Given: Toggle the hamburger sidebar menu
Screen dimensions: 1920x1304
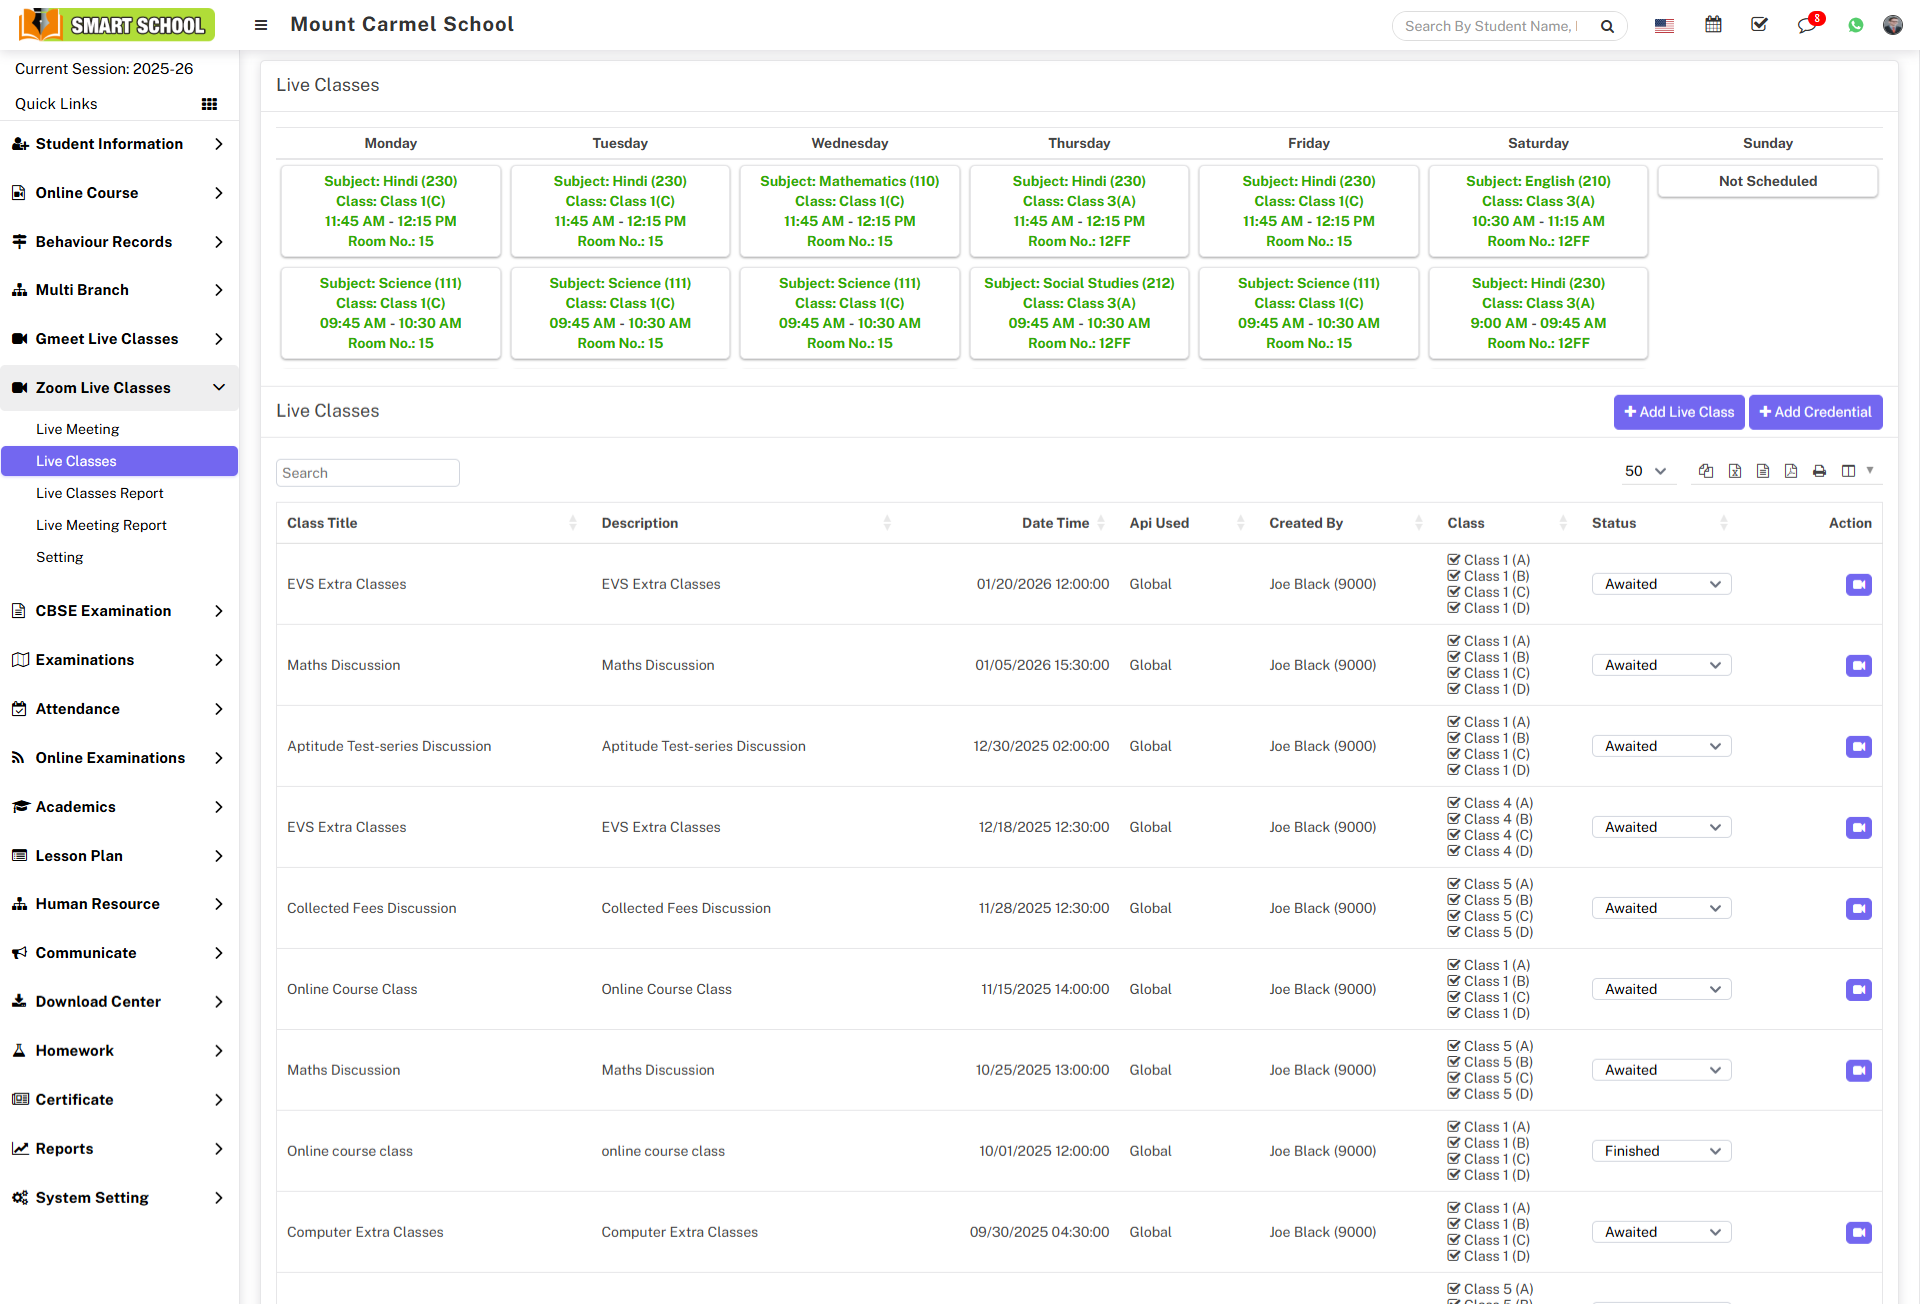Looking at the screenshot, I should 261,25.
